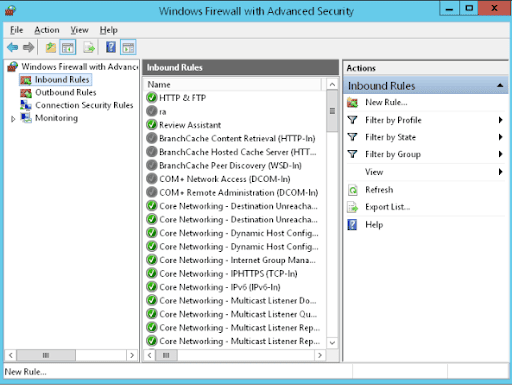Collapse the Inbound Rules actions section
Image resolution: width=512 pixels, height=389 pixels.
coord(500,86)
